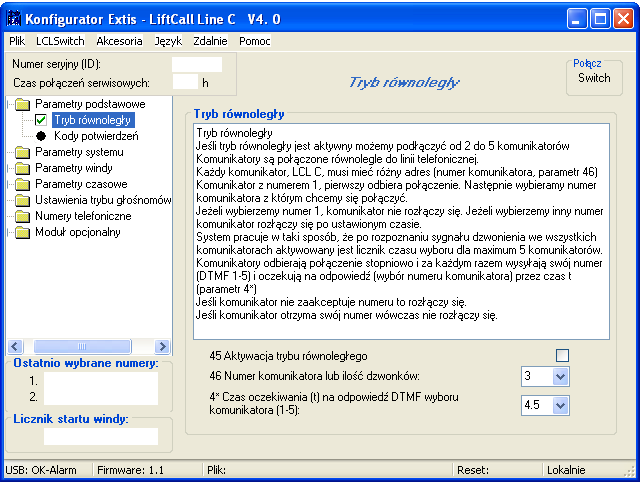This screenshot has height=484, width=641.
Task: Select Parametry podstawowe tree item
Action: tap(90, 104)
